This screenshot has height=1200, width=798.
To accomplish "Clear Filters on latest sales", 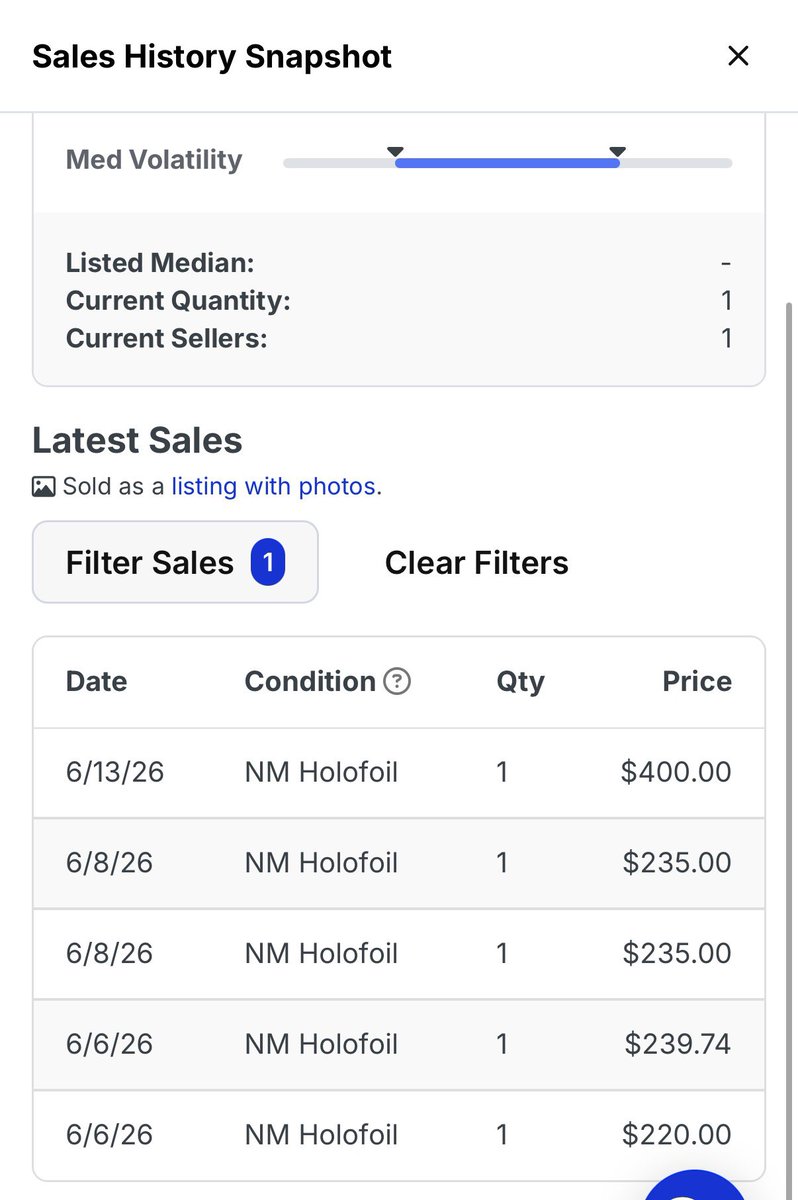I will (x=476, y=562).
